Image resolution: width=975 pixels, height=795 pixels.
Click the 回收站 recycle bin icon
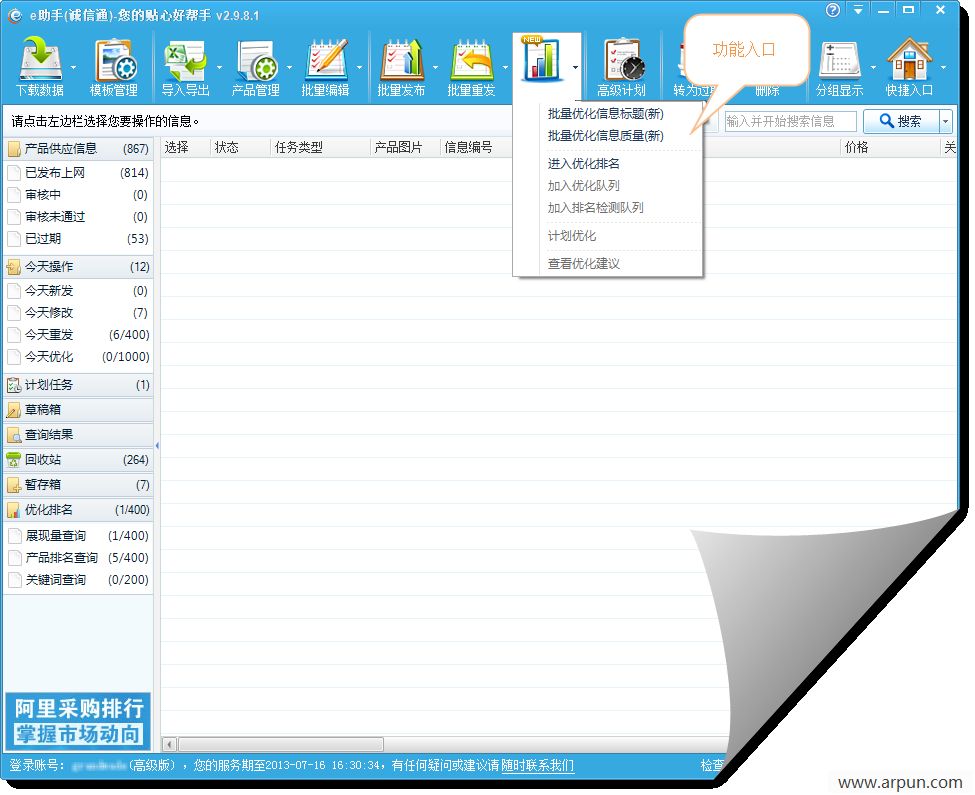click(14, 460)
